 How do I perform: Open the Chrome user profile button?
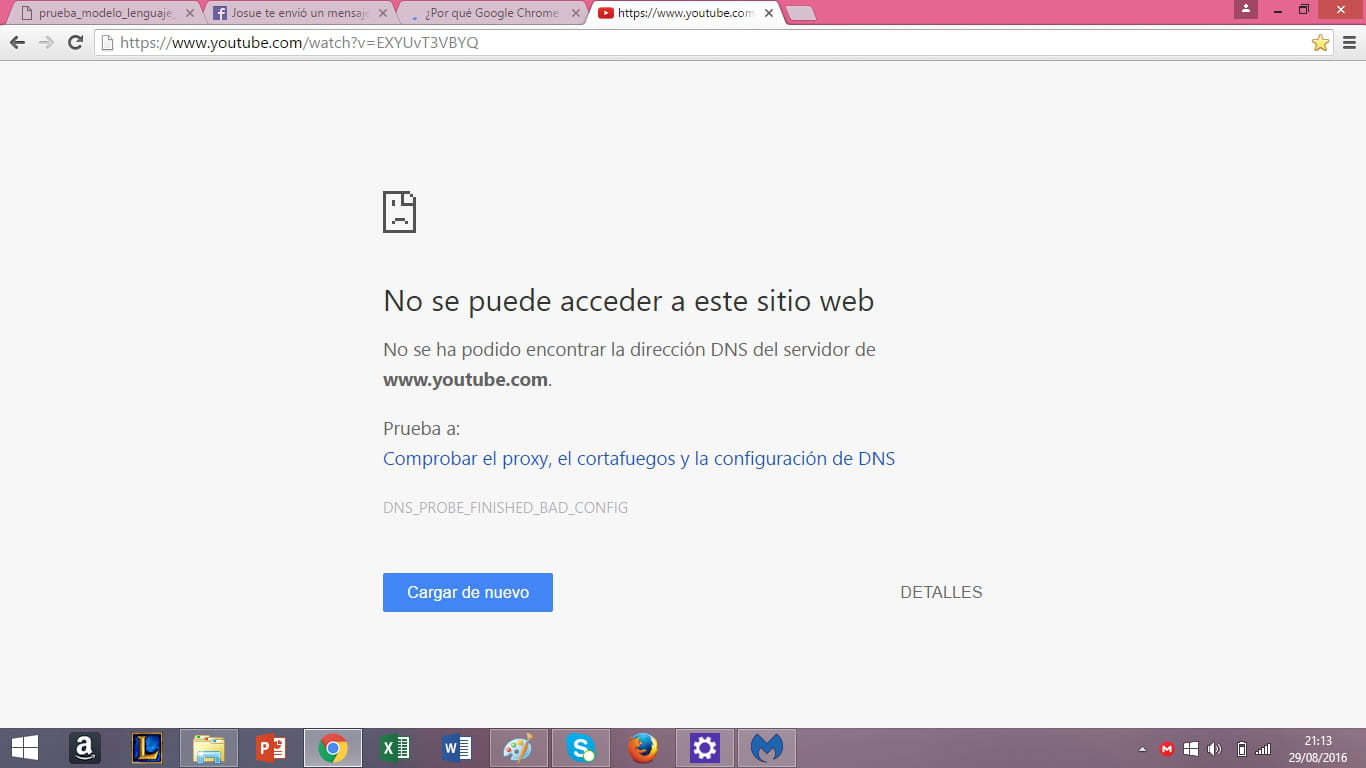click(x=1246, y=9)
